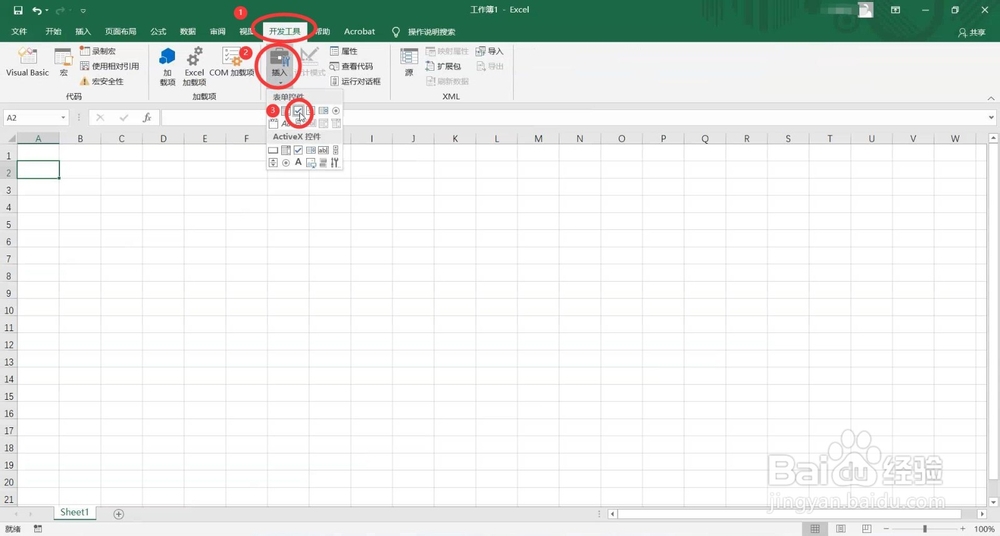Image resolution: width=1000 pixels, height=536 pixels.
Task: Select ActiveX option button control
Action: click(x=286, y=163)
